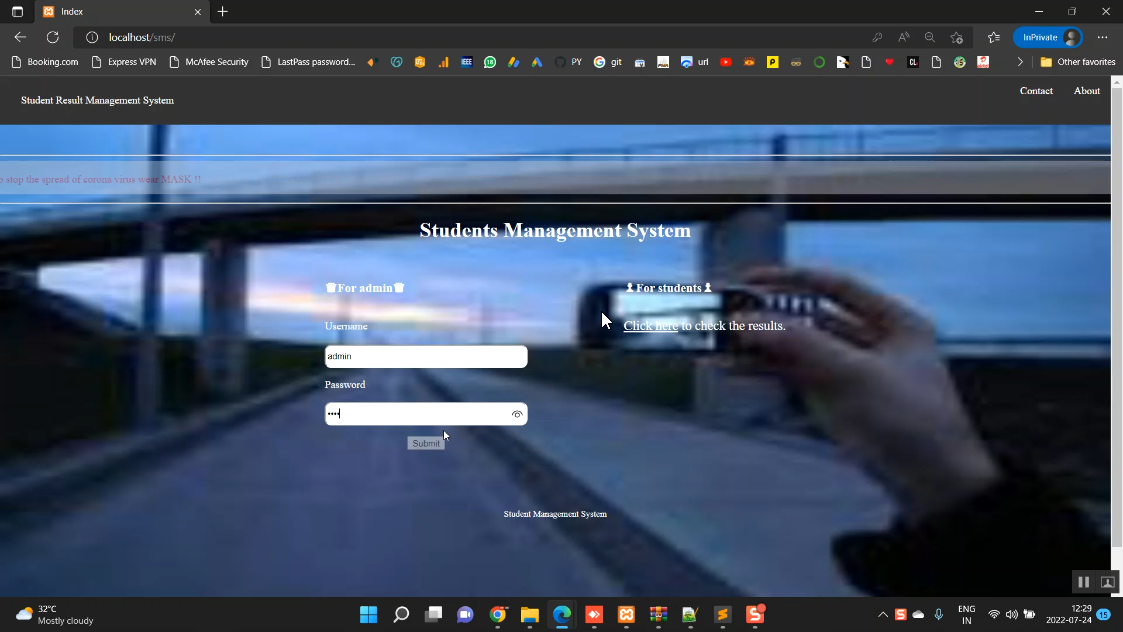
Task: Focus the Username input field
Action: tap(425, 356)
